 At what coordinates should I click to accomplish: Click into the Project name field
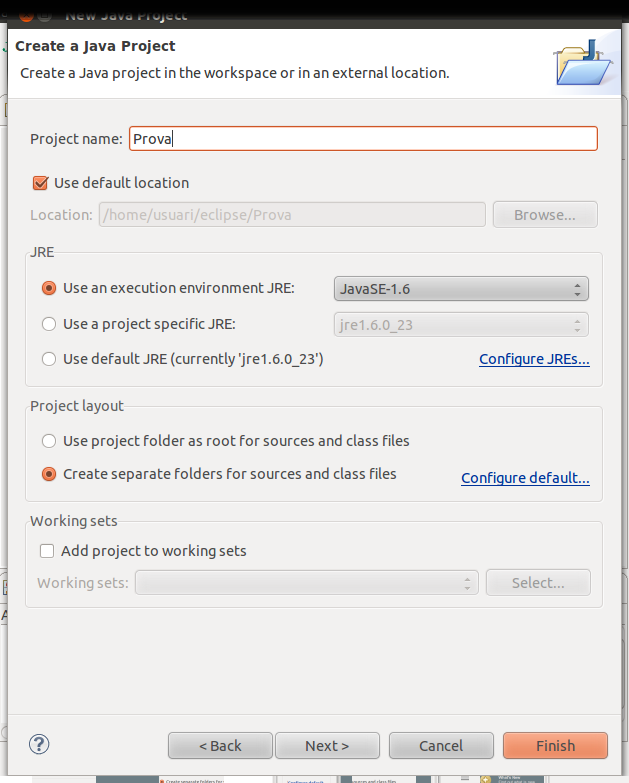(363, 139)
